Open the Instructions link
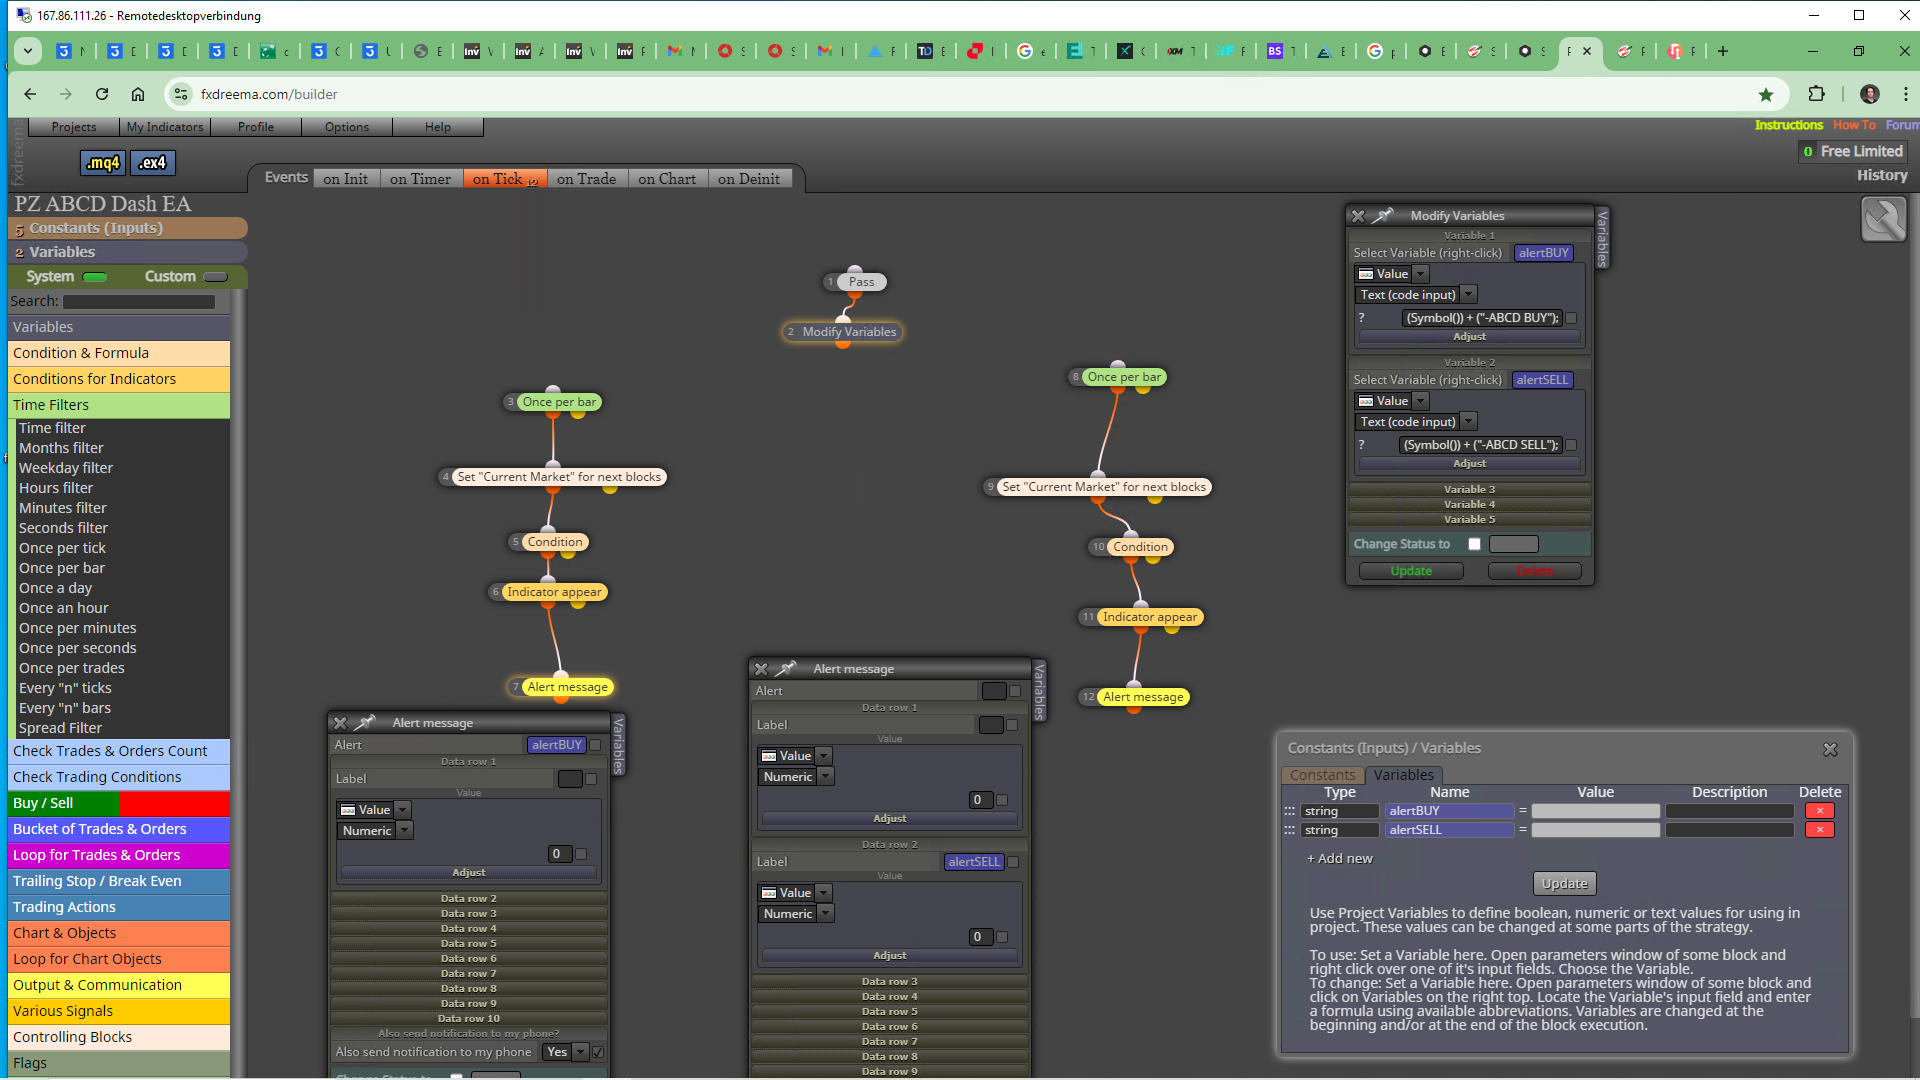Viewport: 1920px width, 1080px height. (1788, 125)
